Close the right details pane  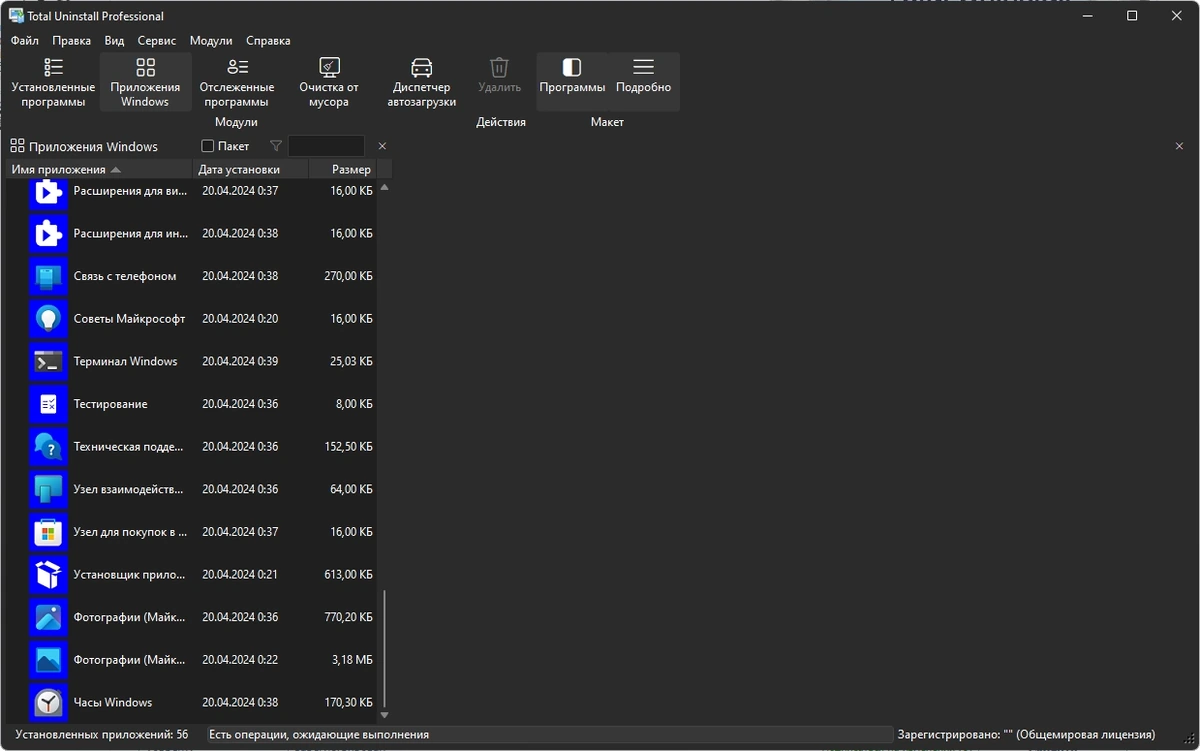click(x=1179, y=146)
